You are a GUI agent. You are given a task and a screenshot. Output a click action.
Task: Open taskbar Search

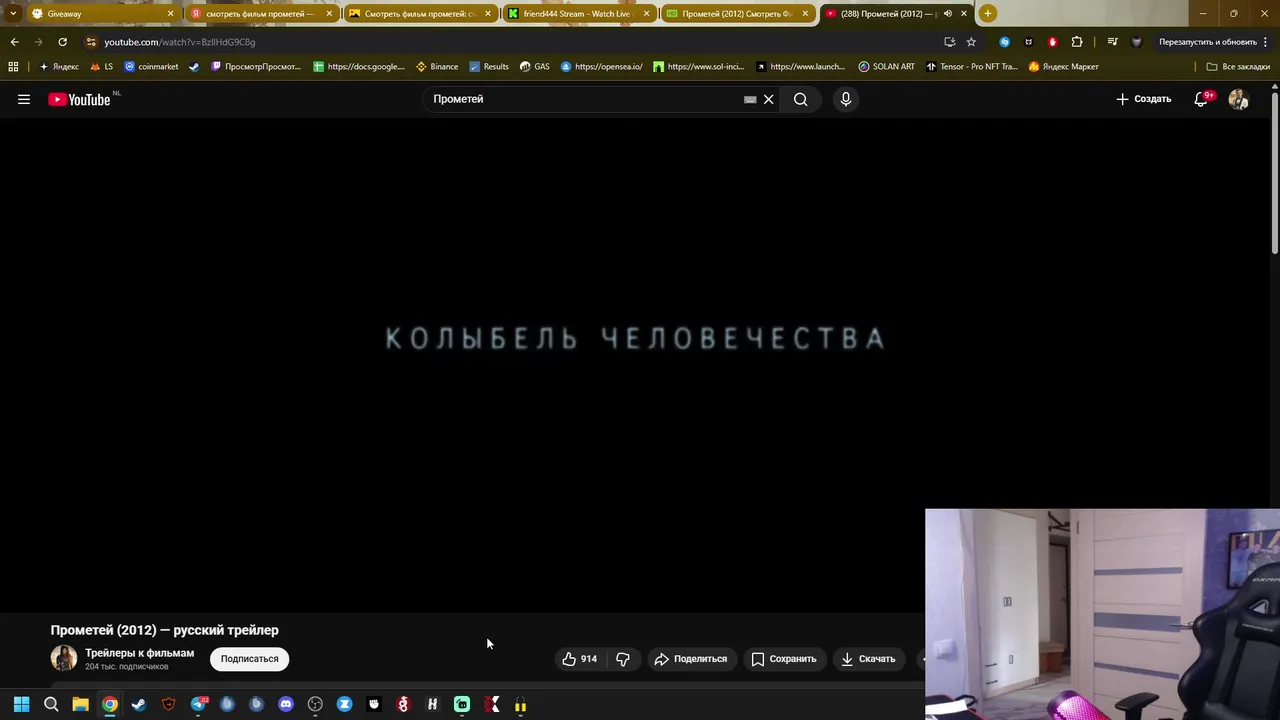(x=51, y=705)
